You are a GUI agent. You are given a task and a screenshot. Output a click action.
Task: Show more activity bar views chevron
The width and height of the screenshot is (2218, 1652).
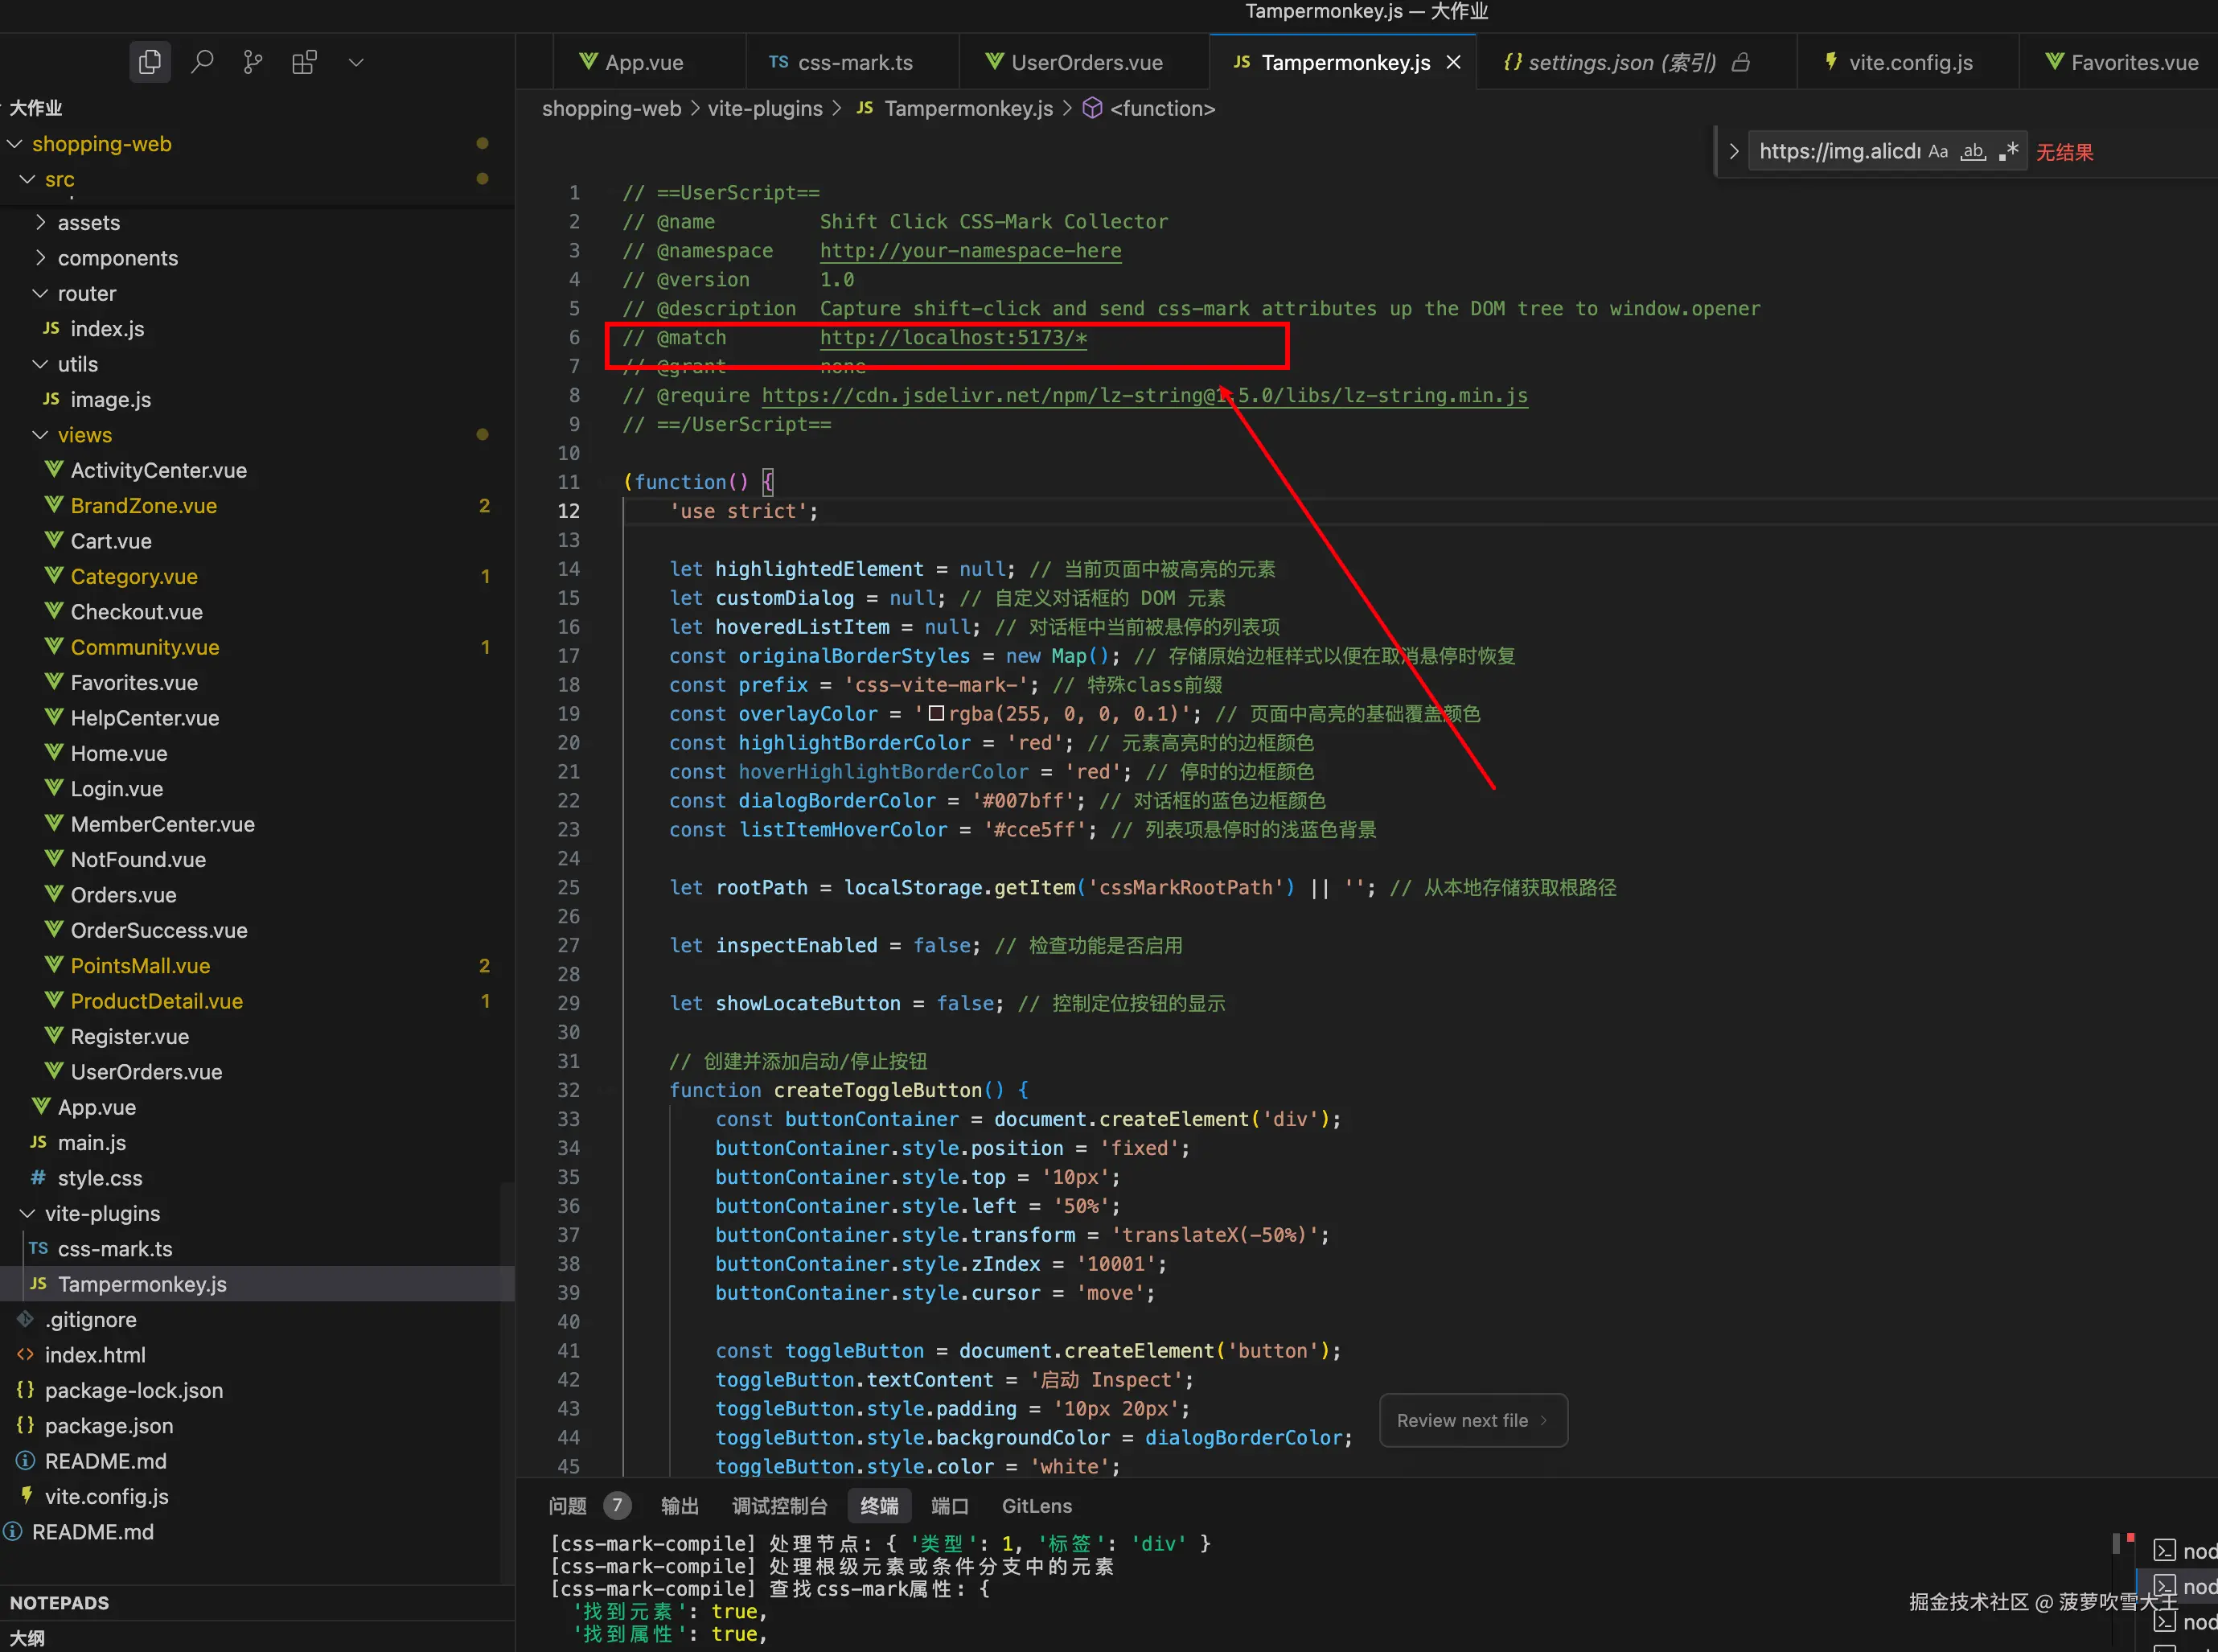[x=356, y=62]
